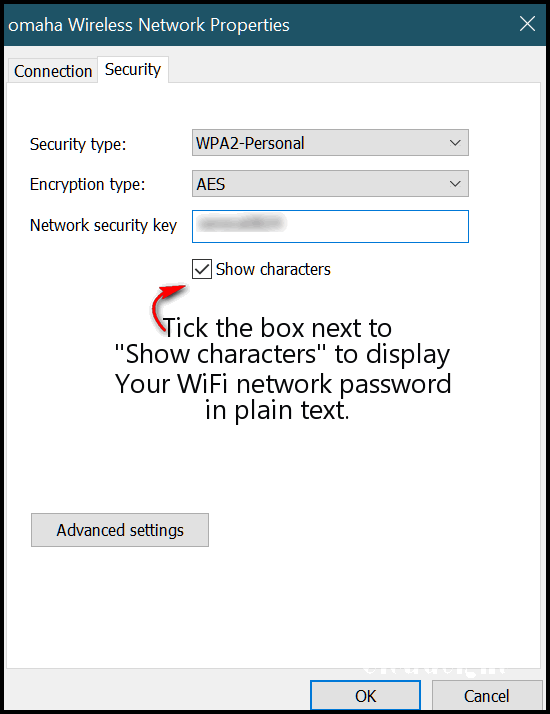This screenshot has height=714, width=550.
Task: Open Advanced settings
Action: 120,530
